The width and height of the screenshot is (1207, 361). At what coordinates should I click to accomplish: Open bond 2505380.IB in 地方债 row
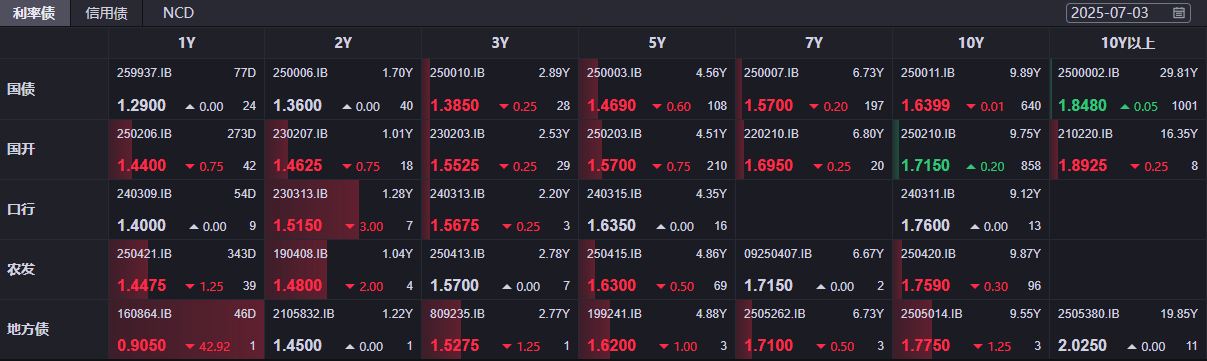pyautogui.click(x=1087, y=313)
